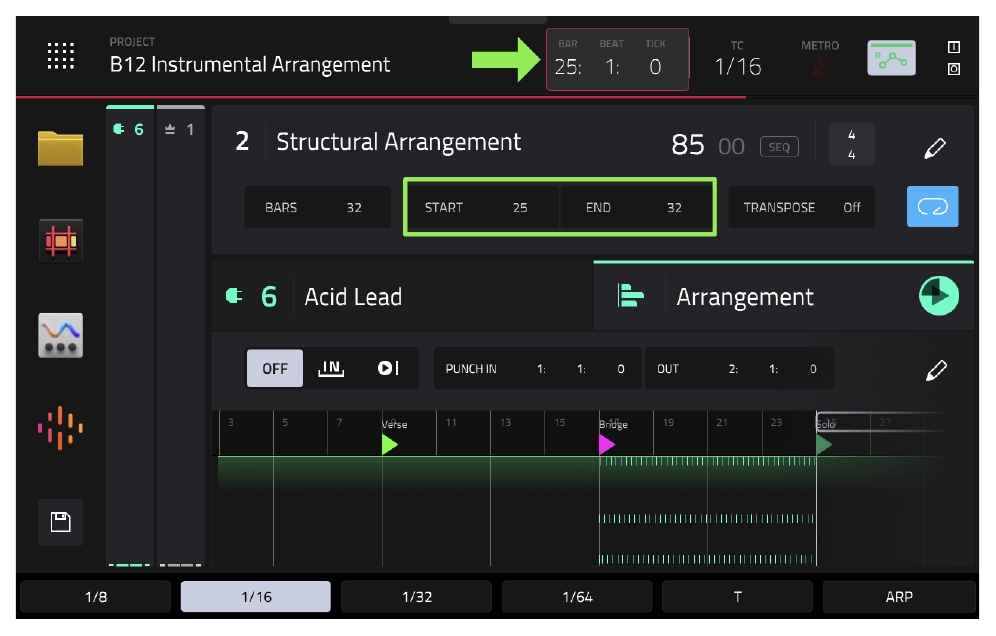Open the main menu grid icon
This screenshot has width=996, height=636.
(61, 56)
